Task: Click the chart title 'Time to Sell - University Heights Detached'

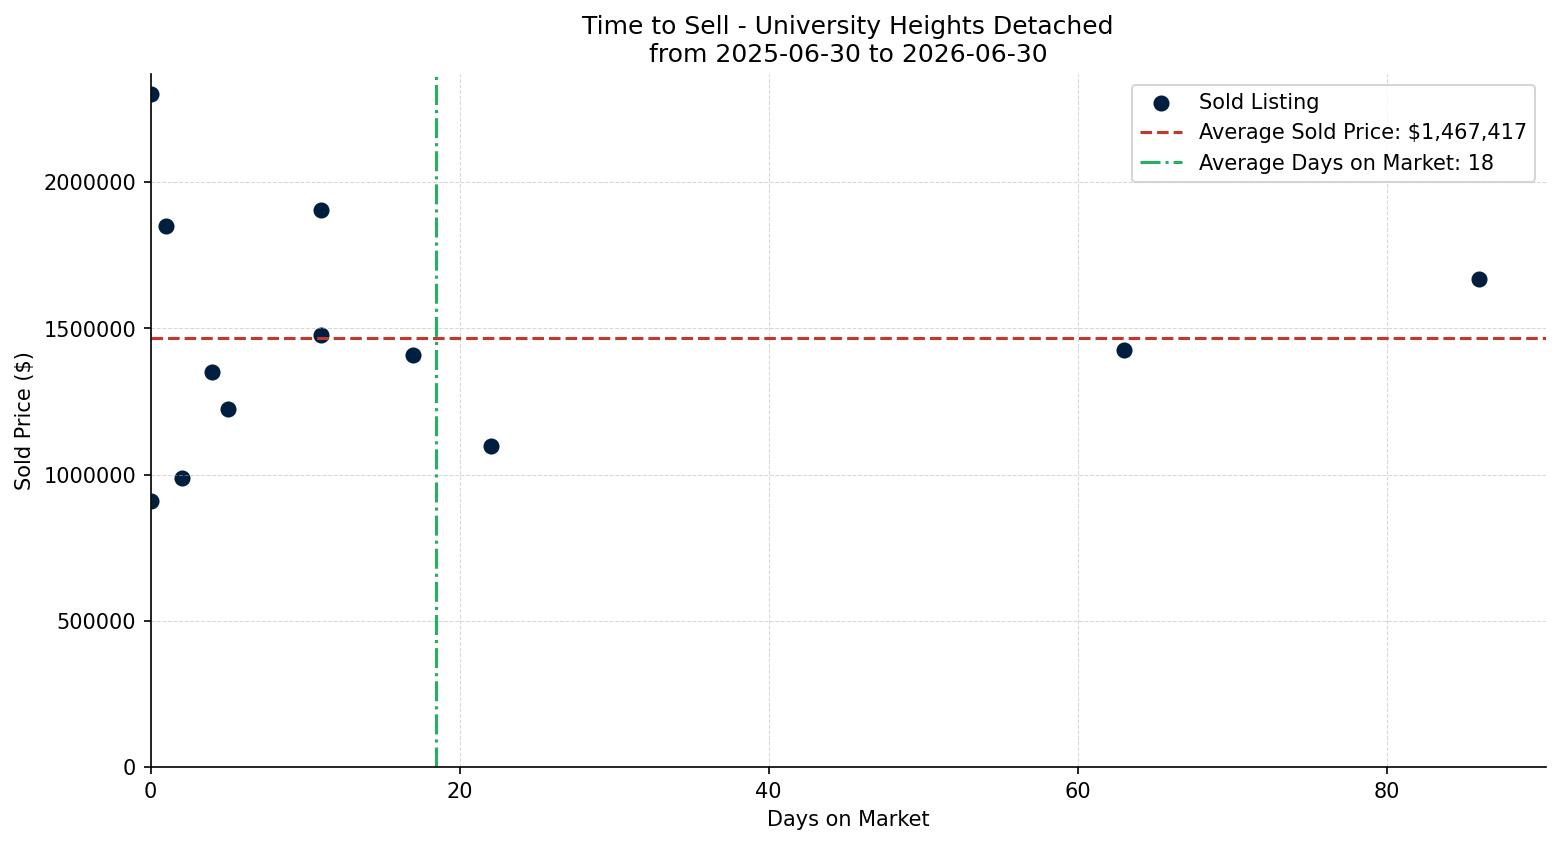Action: 847,26
